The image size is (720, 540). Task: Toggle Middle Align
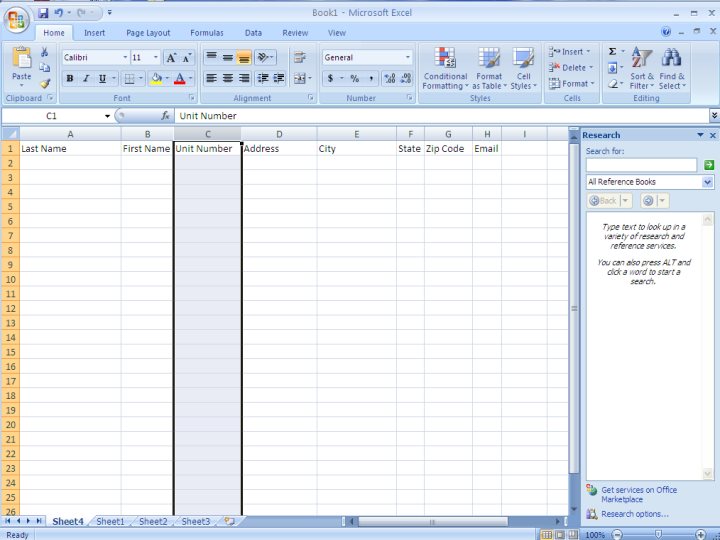click(x=228, y=57)
